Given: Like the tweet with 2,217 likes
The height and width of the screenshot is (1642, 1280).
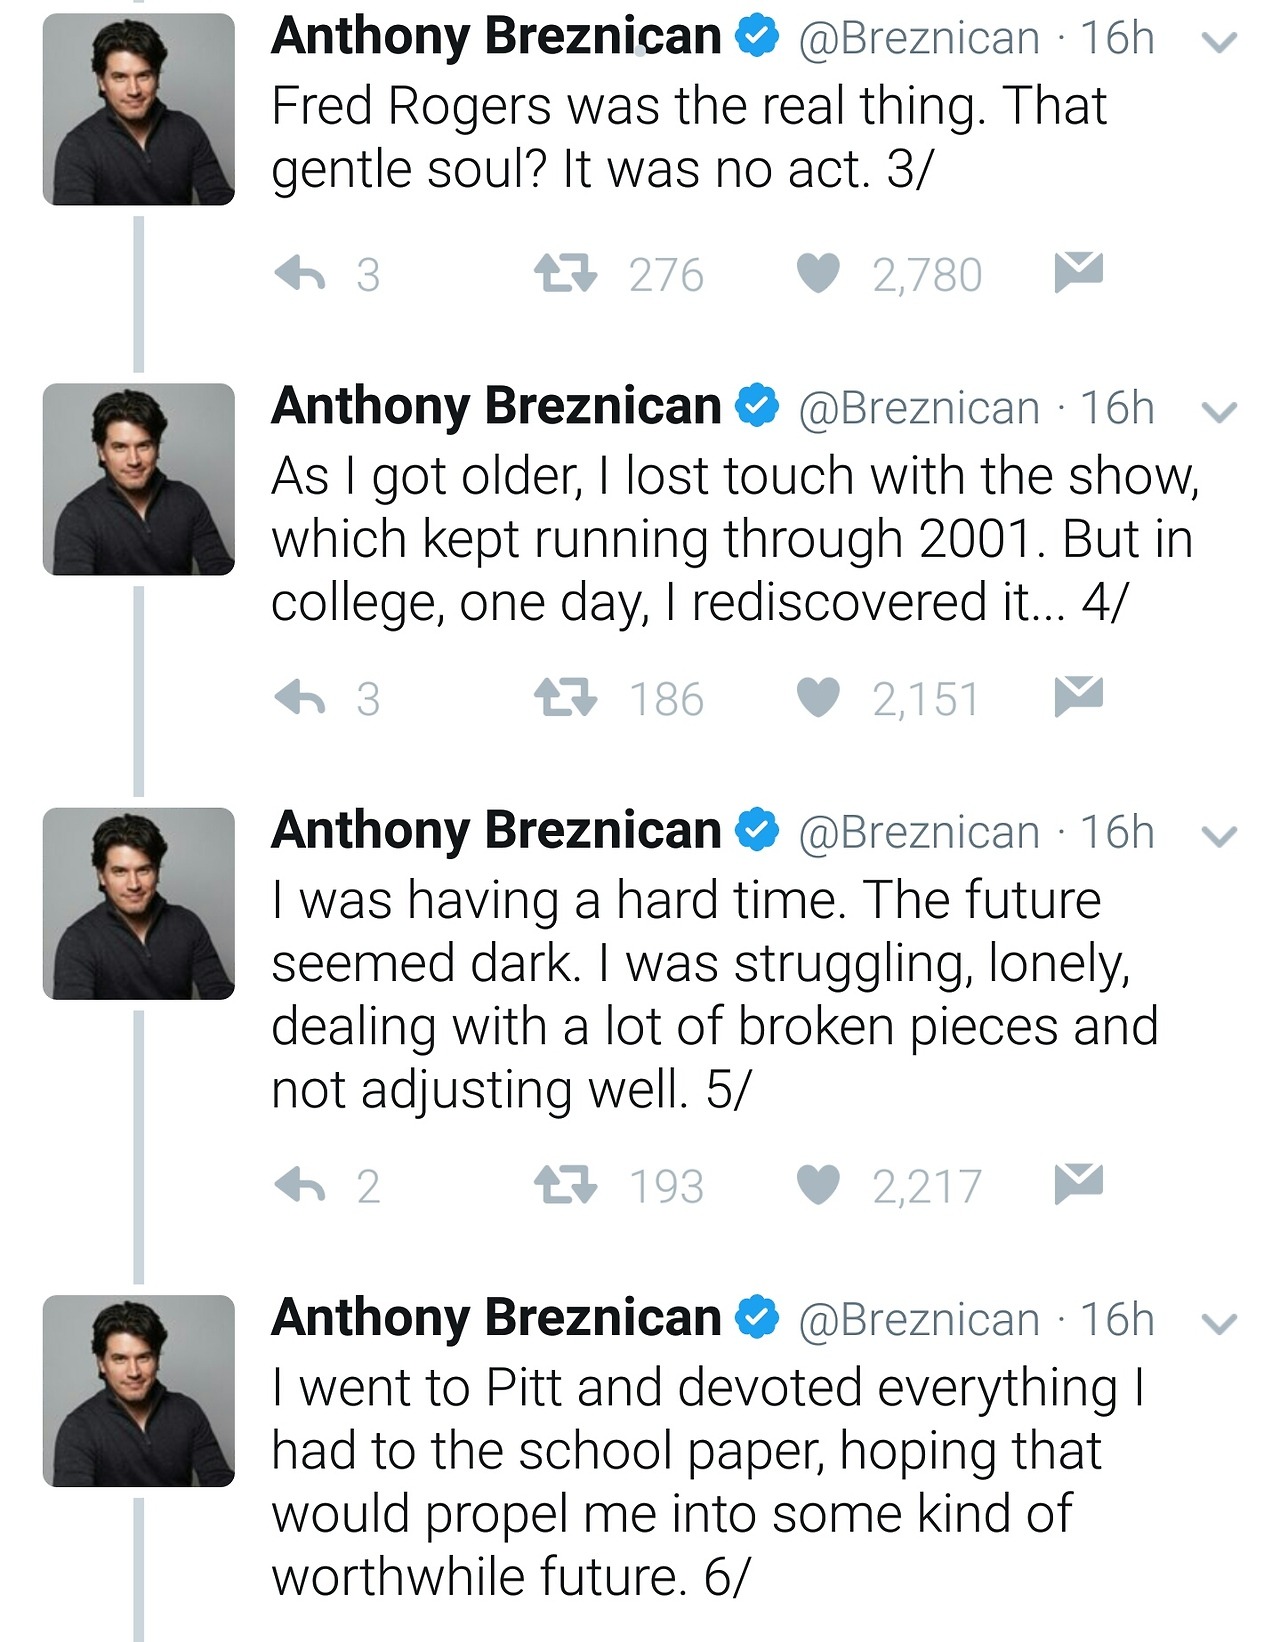Looking at the screenshot, I should click(x=817, y=1185).
